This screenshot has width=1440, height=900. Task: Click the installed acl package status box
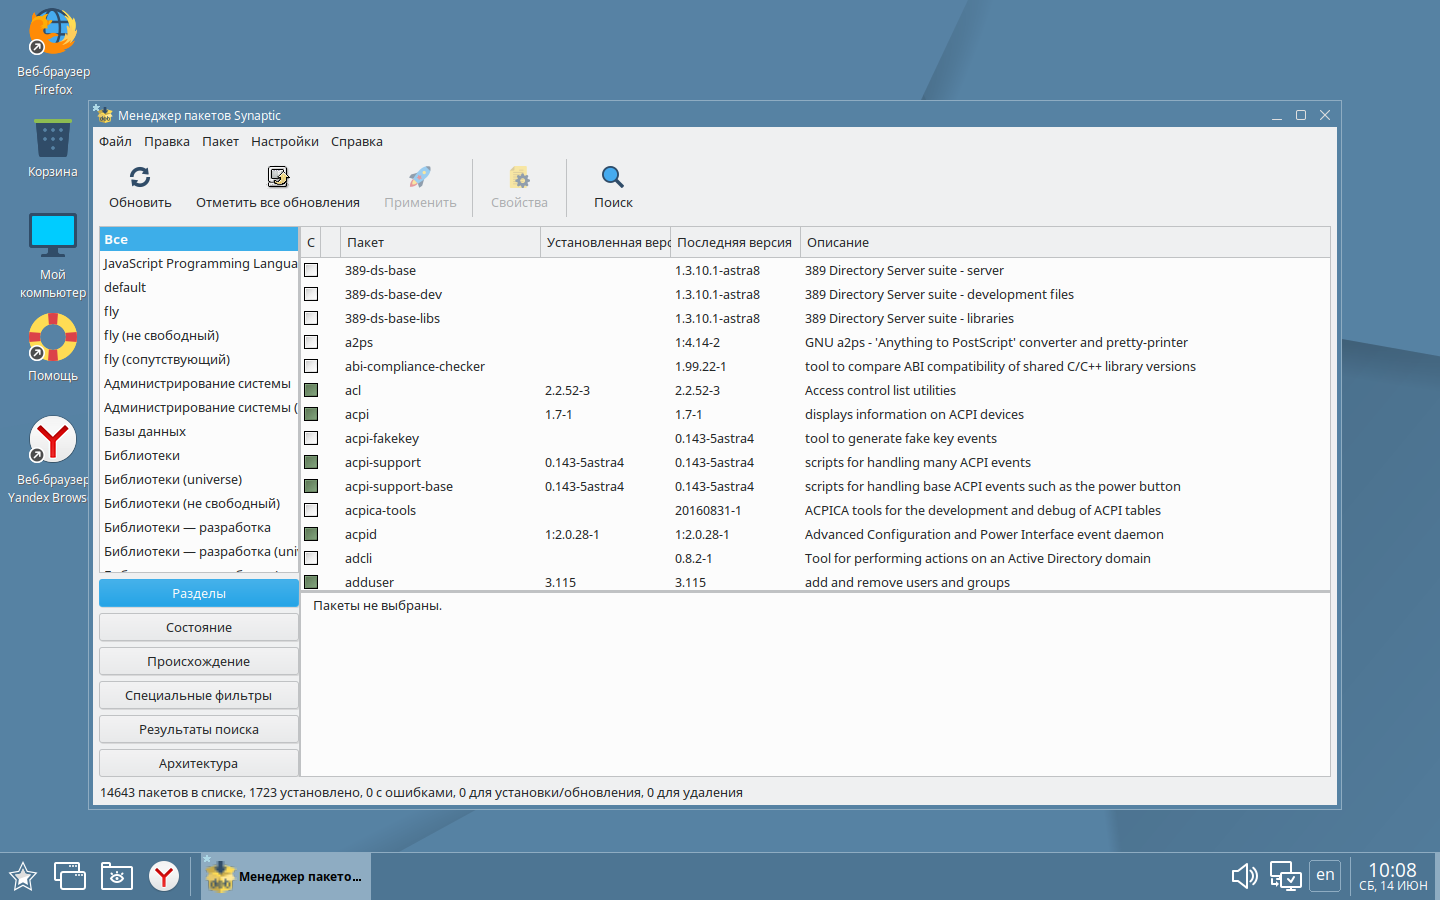tap(311, 390)
